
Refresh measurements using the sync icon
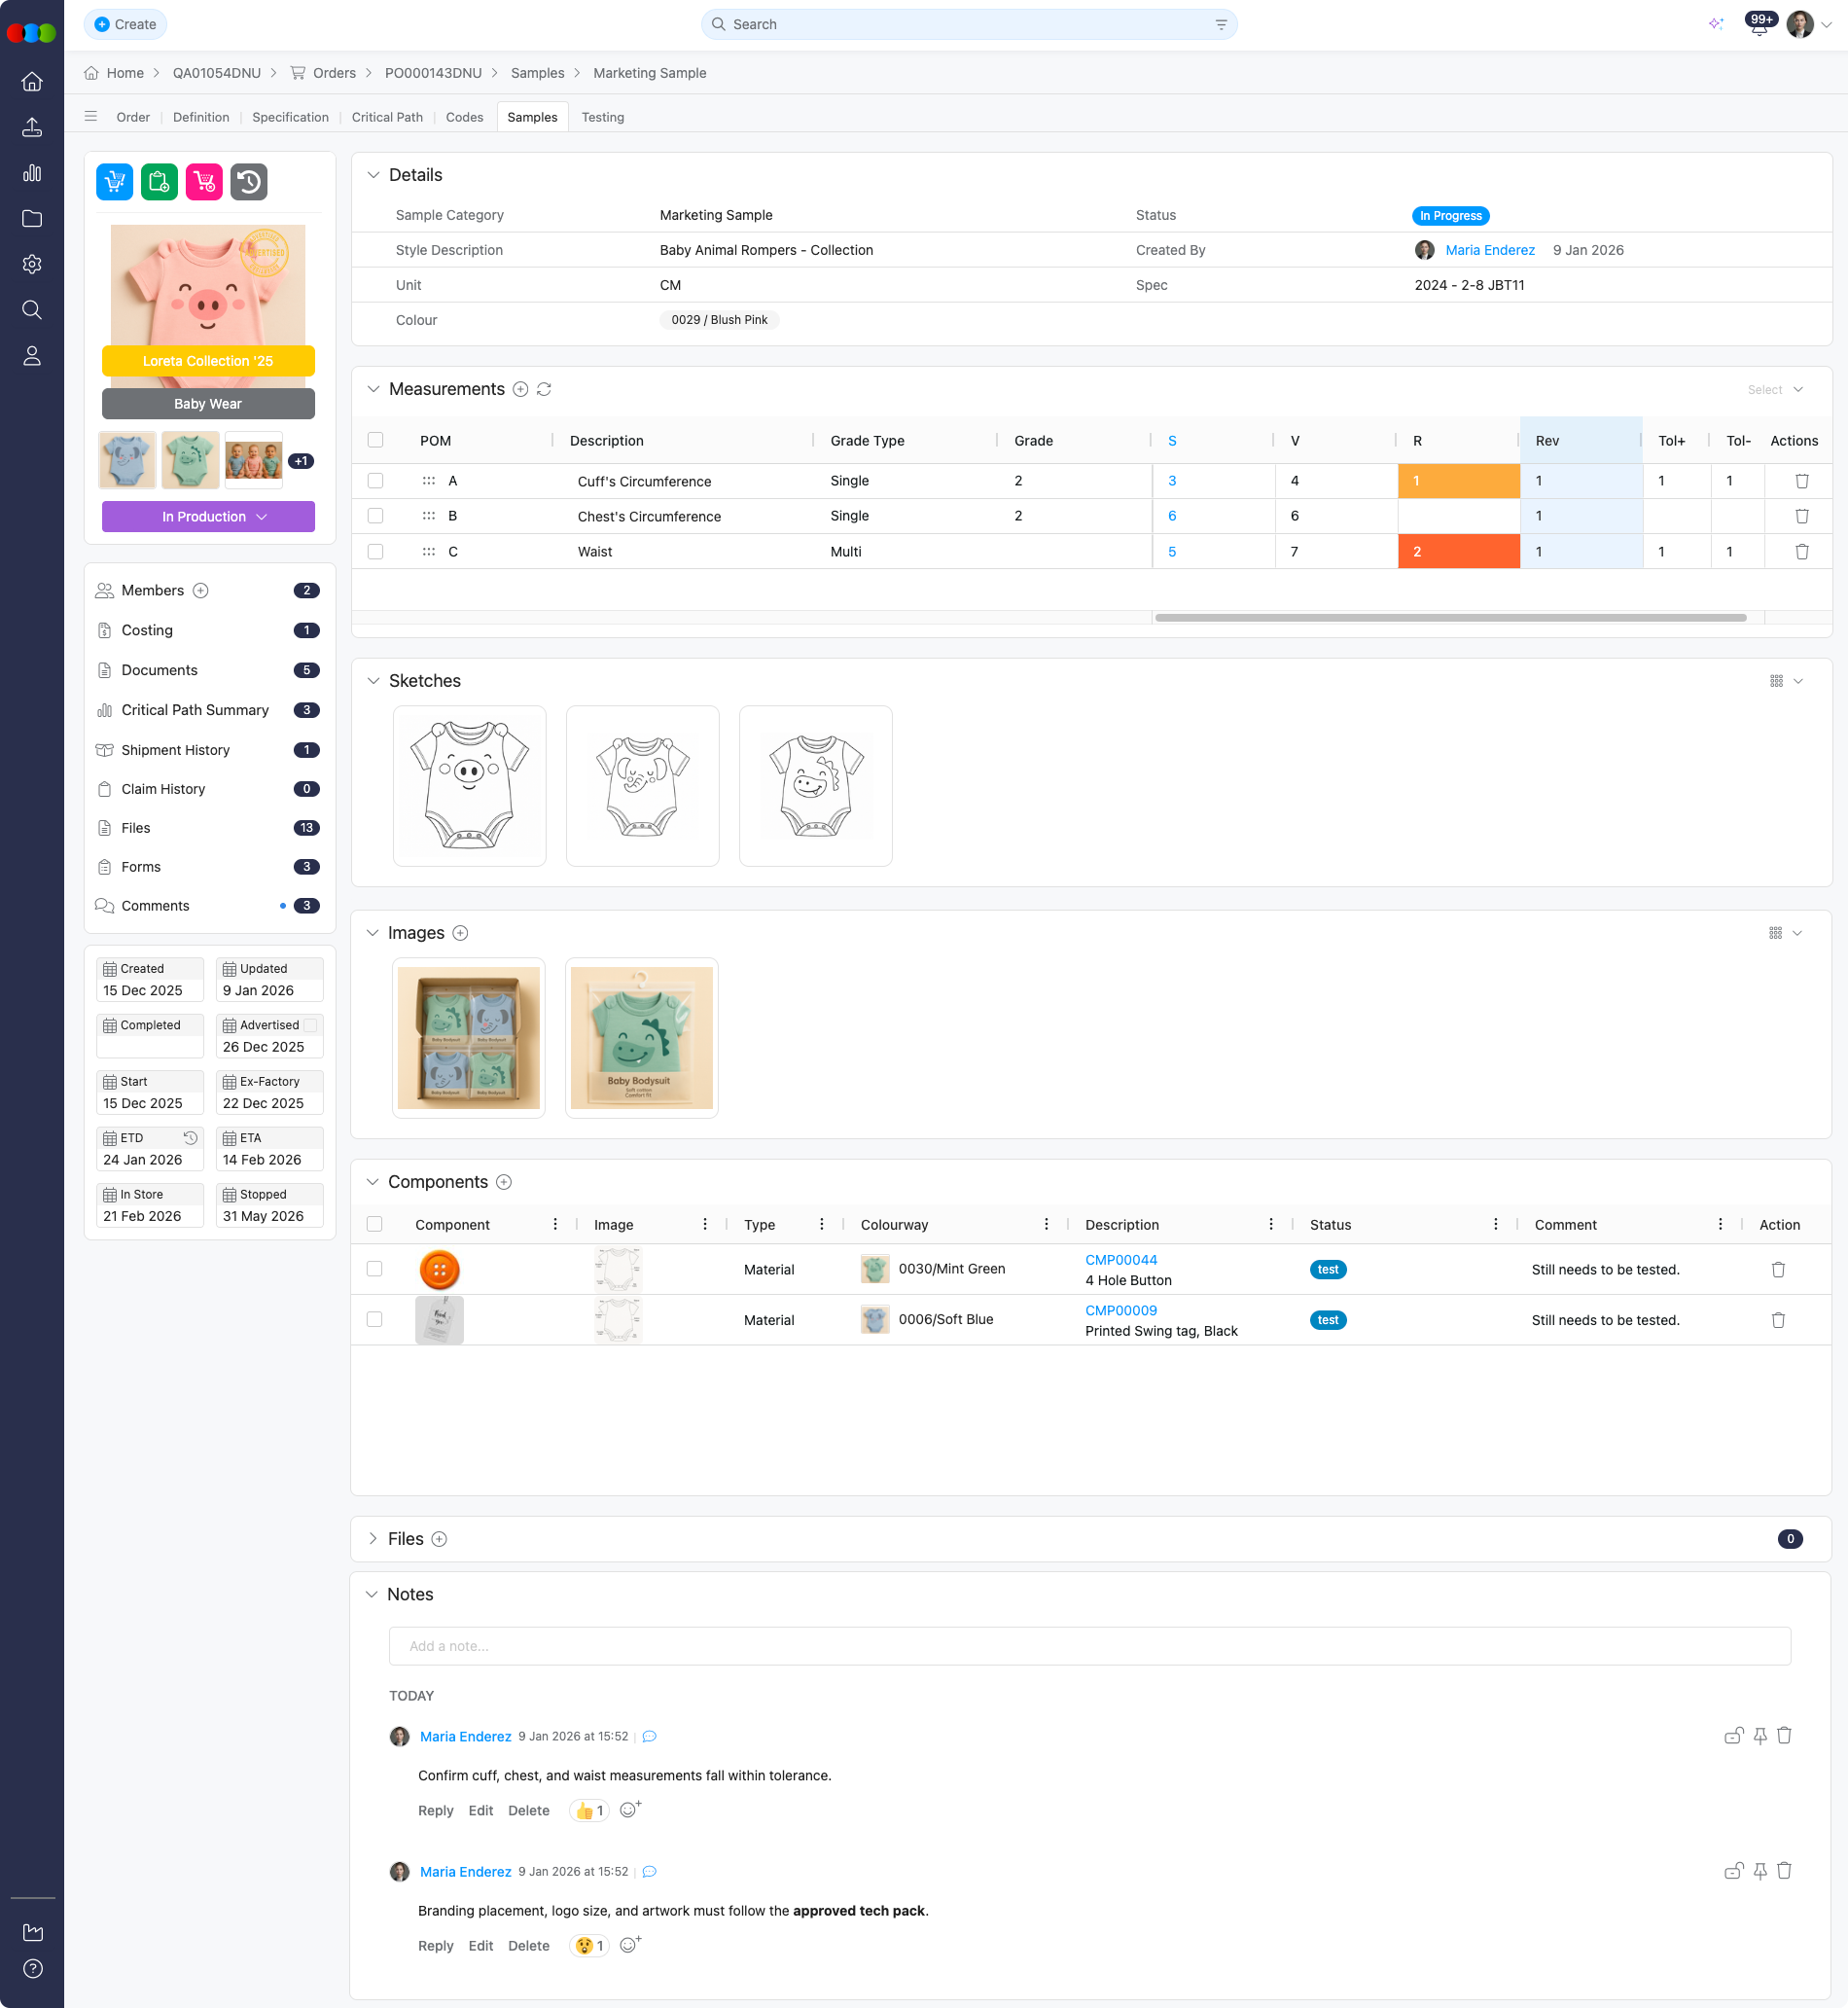coord(545,389)
